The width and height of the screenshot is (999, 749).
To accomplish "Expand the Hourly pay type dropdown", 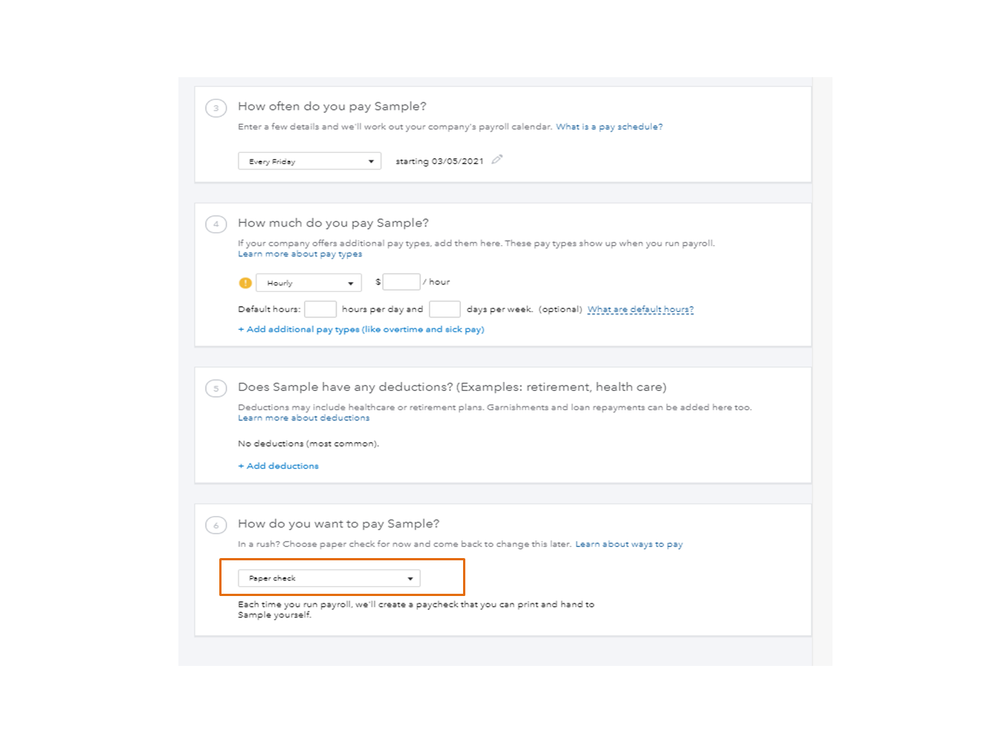I will [308, 283].
